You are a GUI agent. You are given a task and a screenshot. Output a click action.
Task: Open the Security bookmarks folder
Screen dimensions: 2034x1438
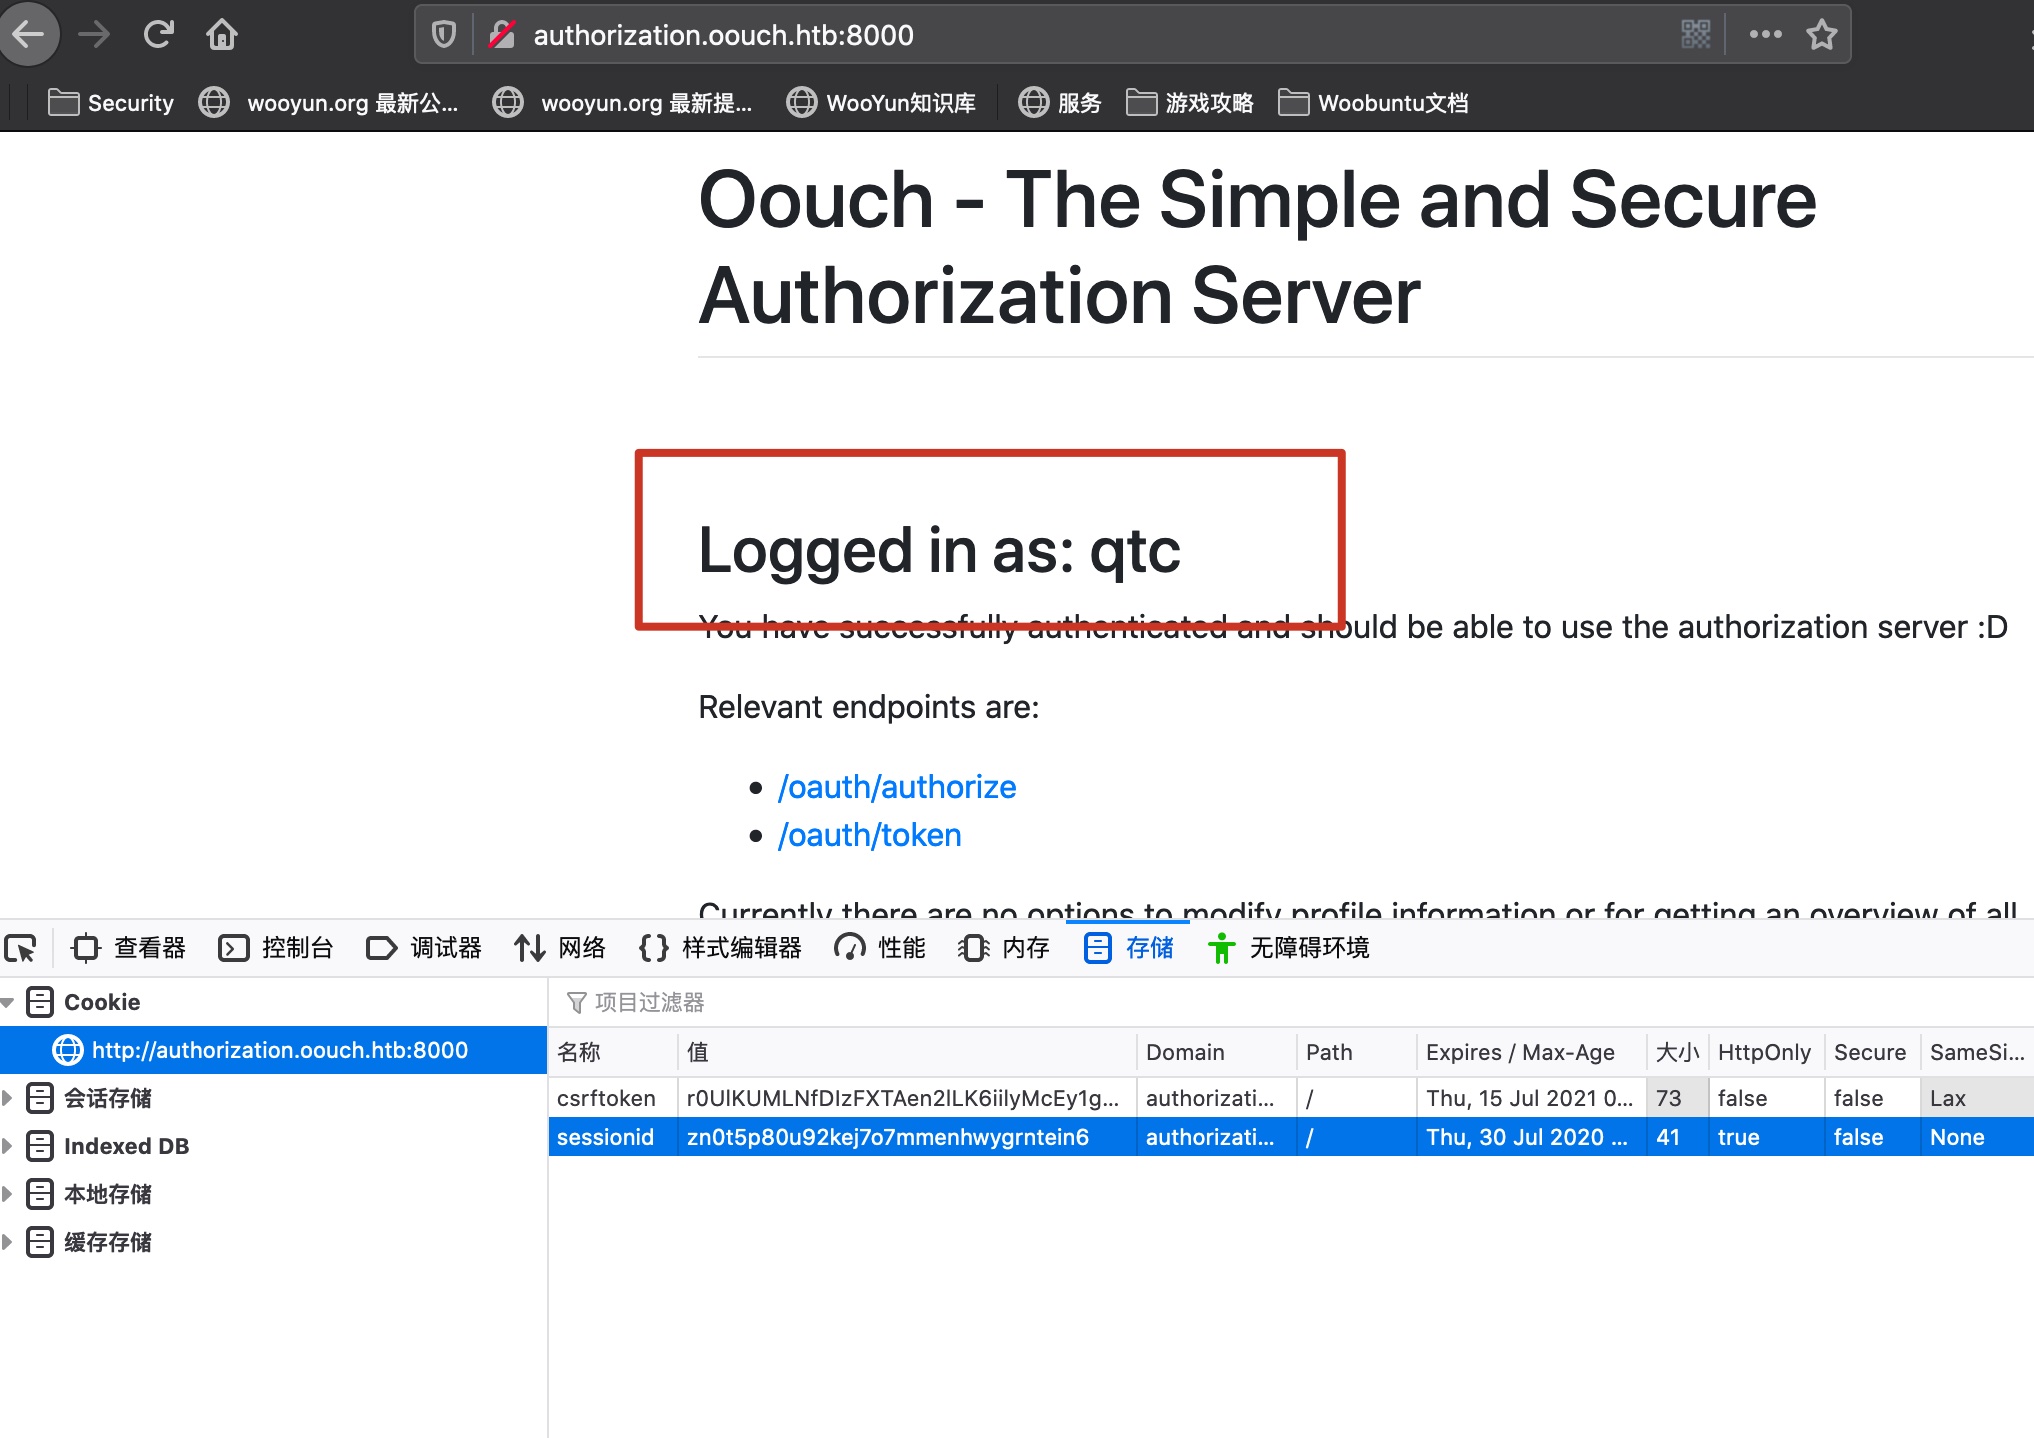pyautogui.click(x=111, y=103)
